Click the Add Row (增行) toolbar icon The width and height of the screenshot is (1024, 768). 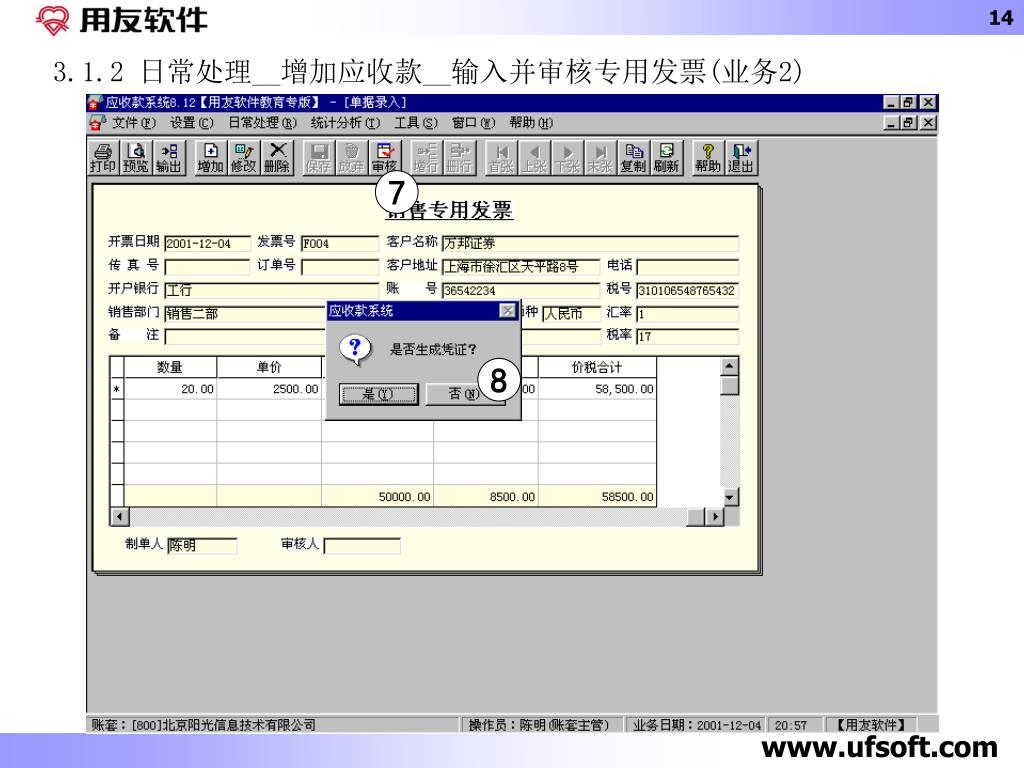(x=426, y=158)
